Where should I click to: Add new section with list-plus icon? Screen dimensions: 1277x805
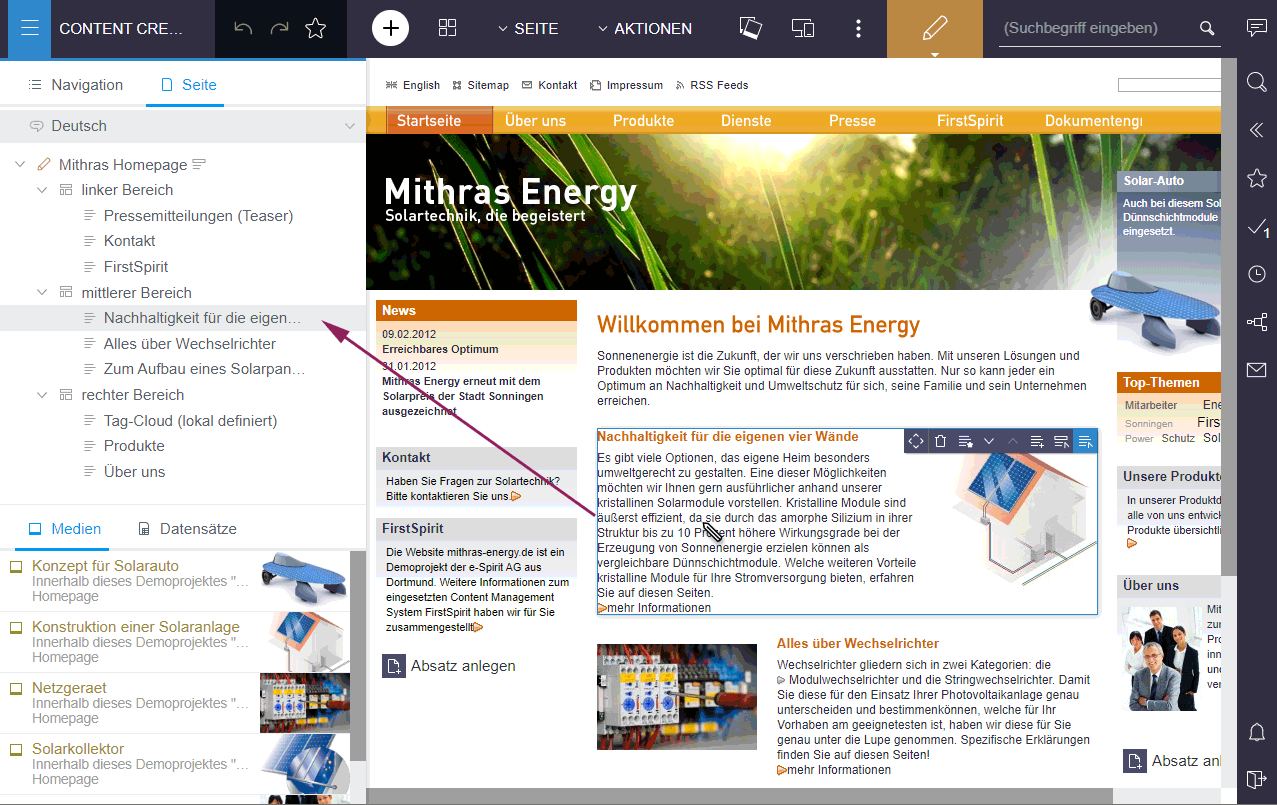click(x=1037, y=441)
